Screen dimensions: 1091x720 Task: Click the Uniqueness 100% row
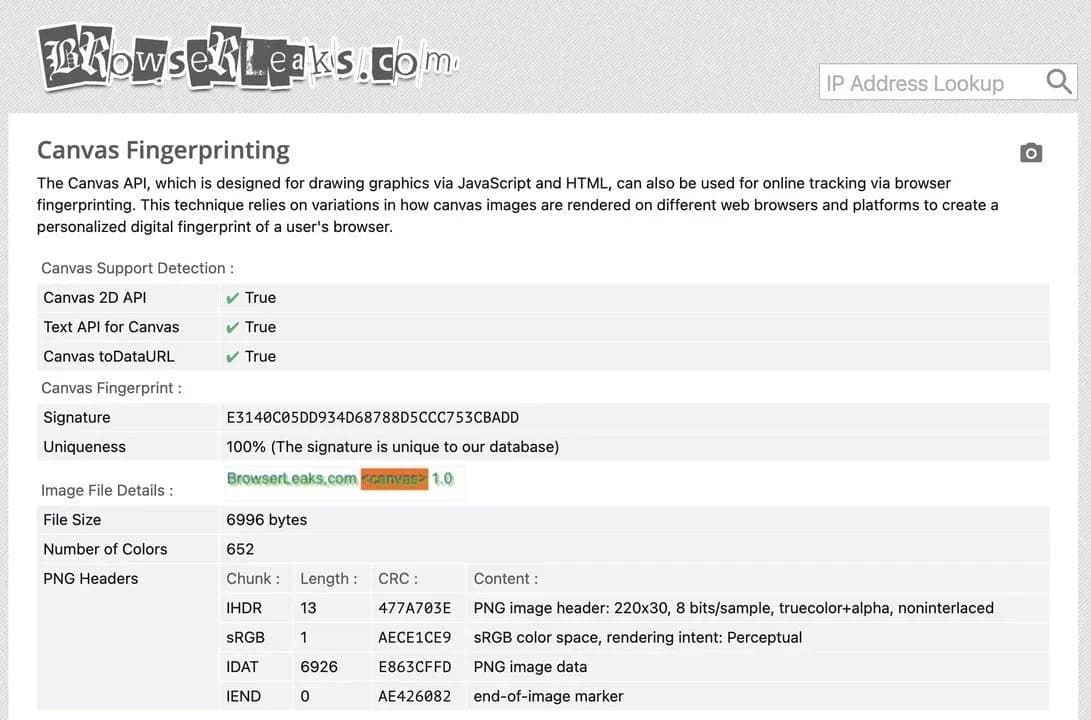(390, 446)
